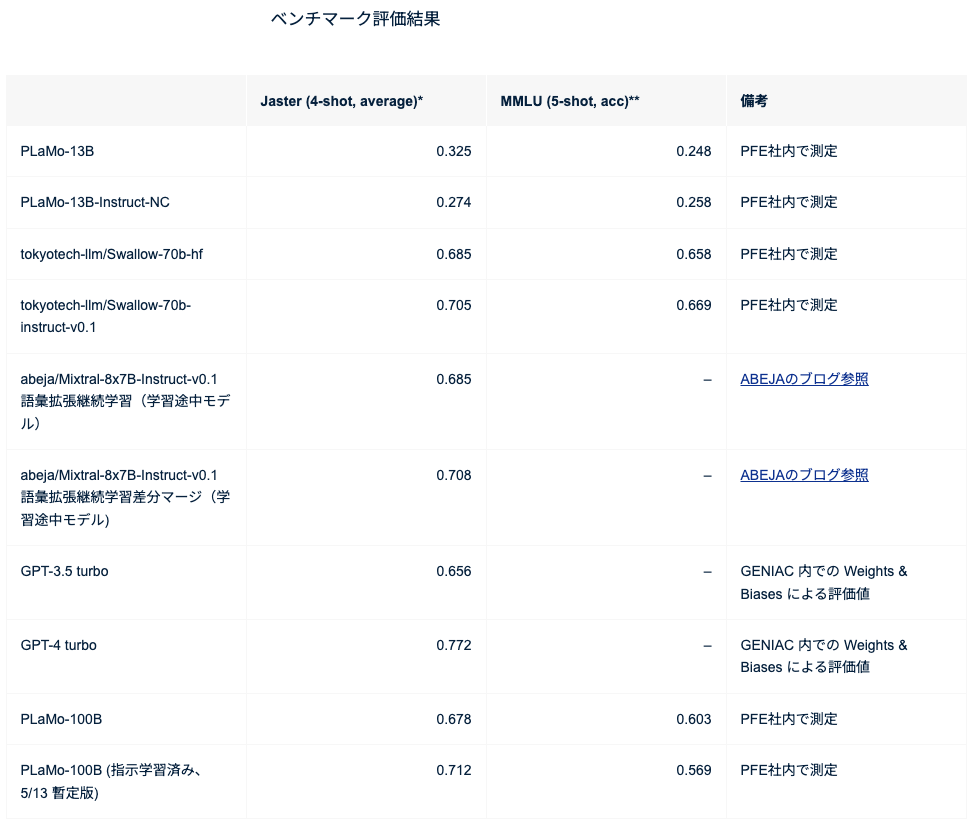Click the tokyotech-llm/Swallow-70b-instruct-v0.1 row label
973x825 pixels.
[x=105, y=316]
